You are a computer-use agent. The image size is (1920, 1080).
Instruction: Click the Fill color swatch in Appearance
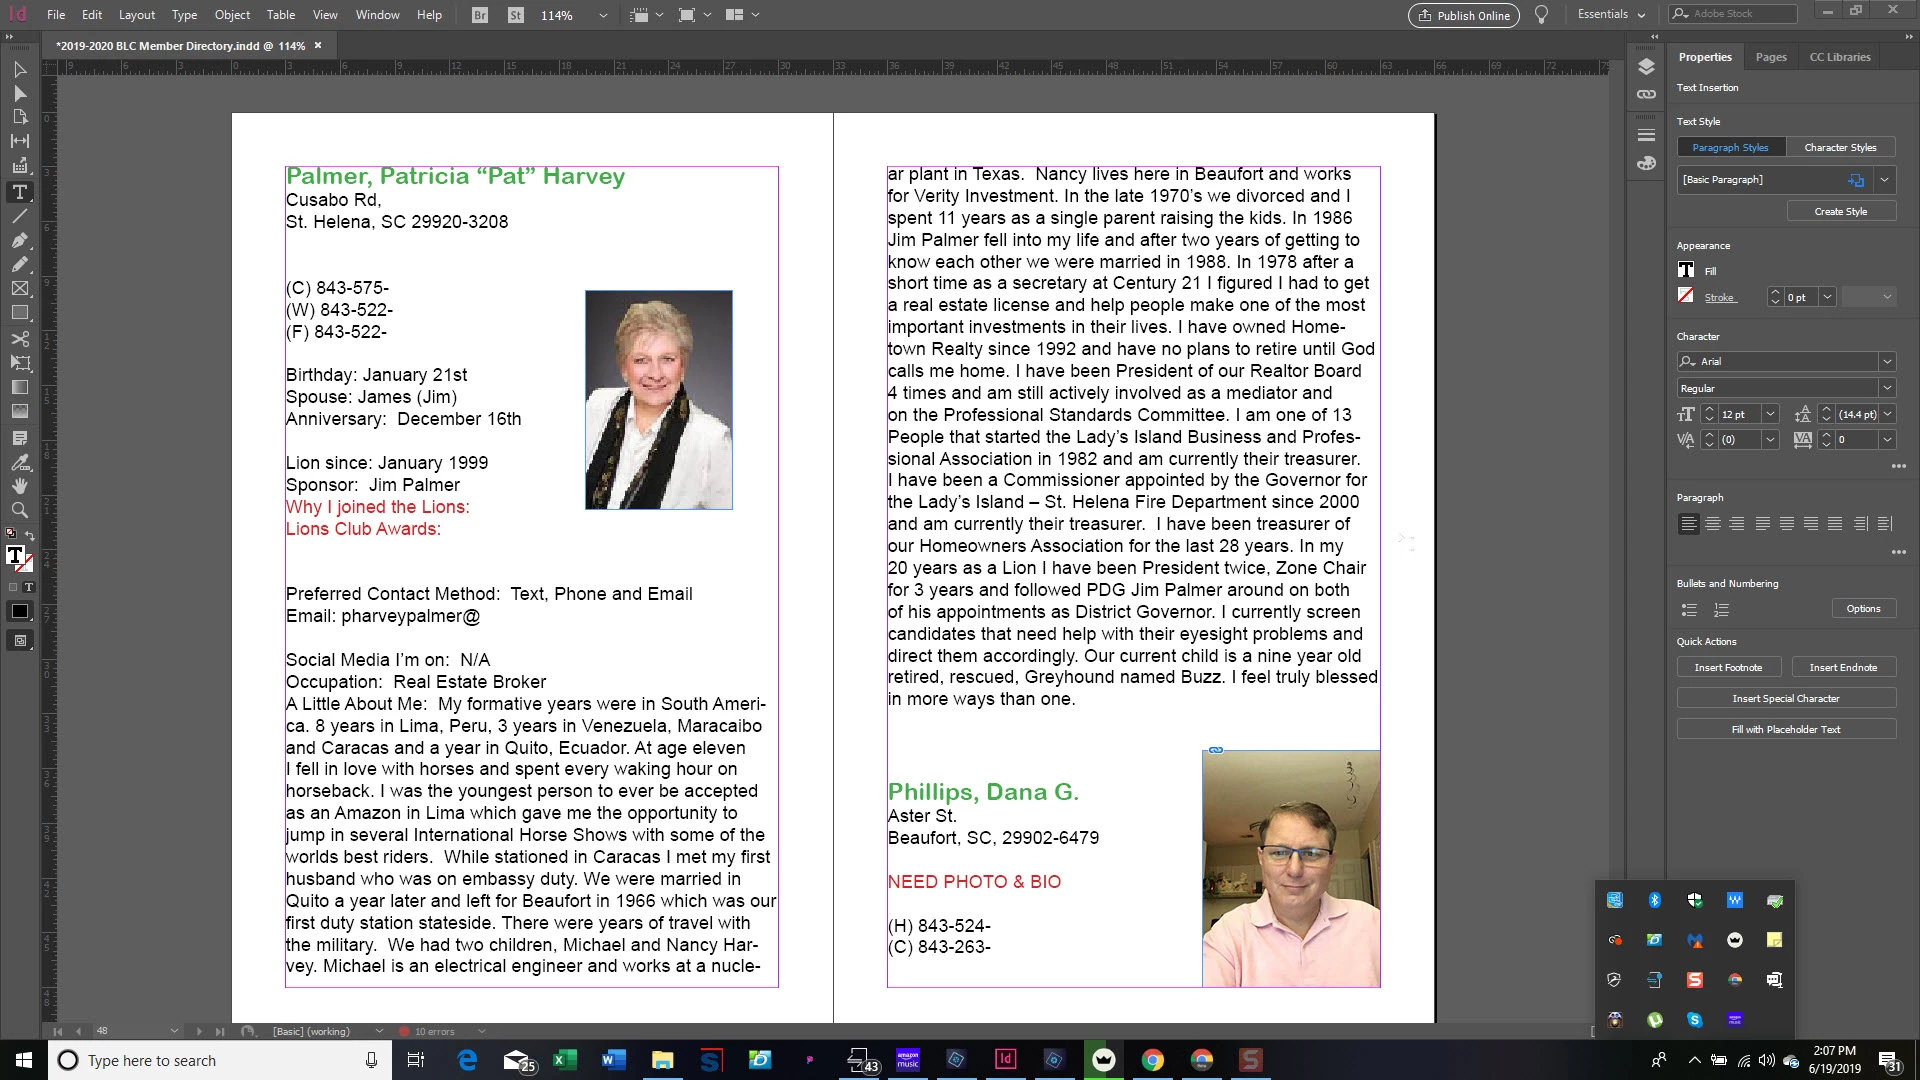1686,270
